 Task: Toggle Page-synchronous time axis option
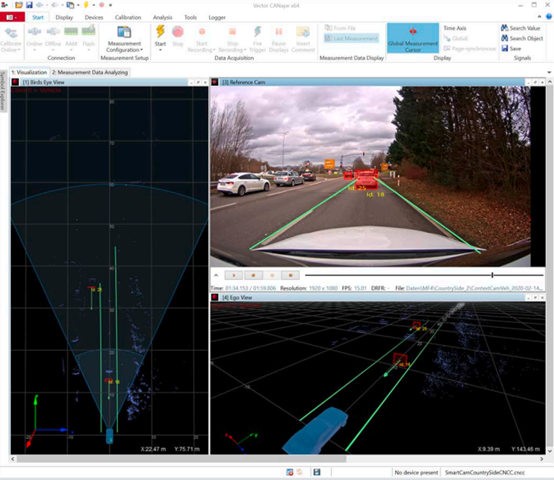click(x=470, y=48)
